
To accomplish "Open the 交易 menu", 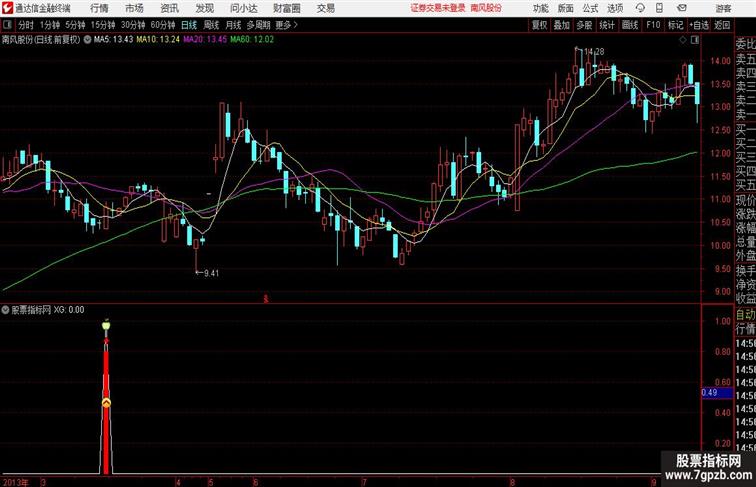I will click(326, 8).
